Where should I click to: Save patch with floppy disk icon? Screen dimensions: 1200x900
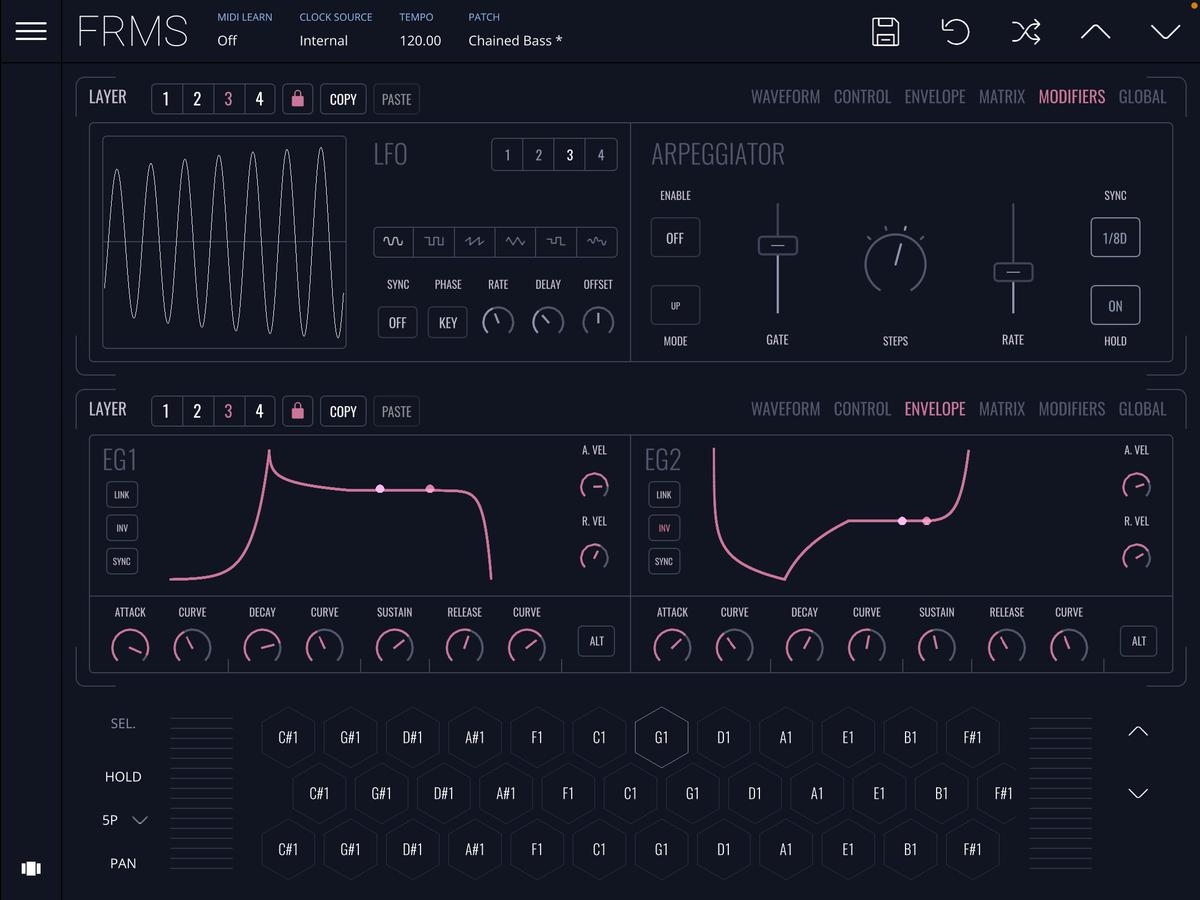pyautogui.click(x=885, y=32)
